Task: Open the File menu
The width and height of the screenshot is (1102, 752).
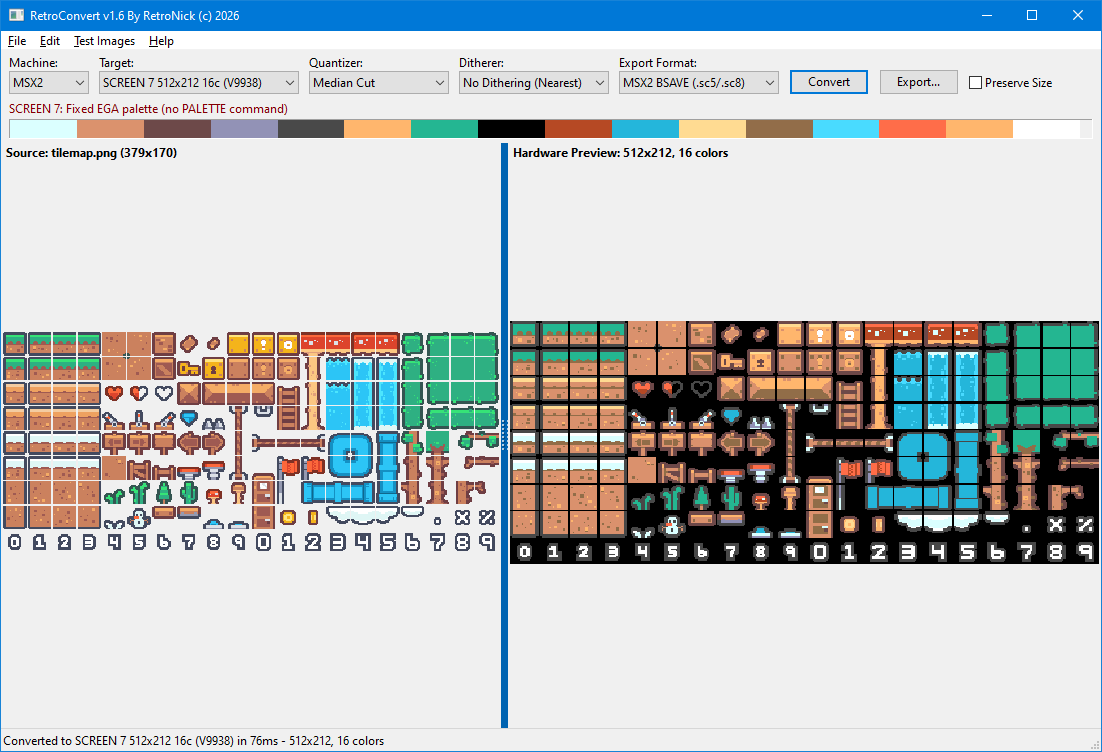Action: (x=17, y=41)
